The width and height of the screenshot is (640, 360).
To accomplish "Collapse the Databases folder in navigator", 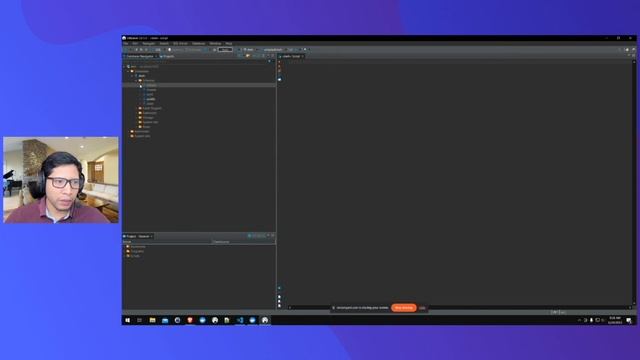I will point(128,71).
